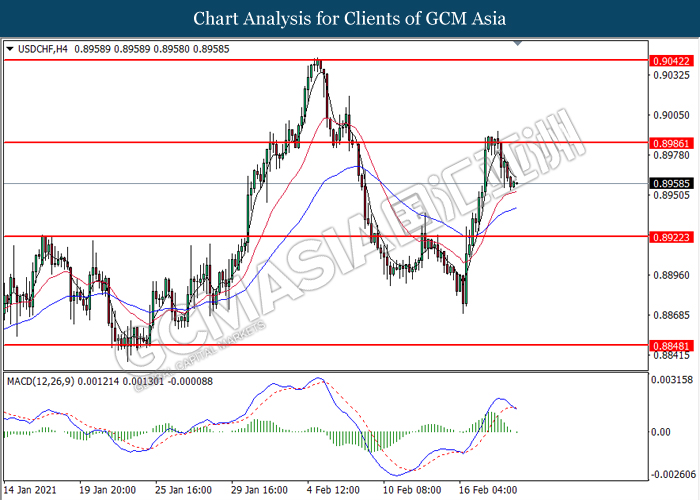Select the 0.90422 red resistance price tag

pos(671,61)
